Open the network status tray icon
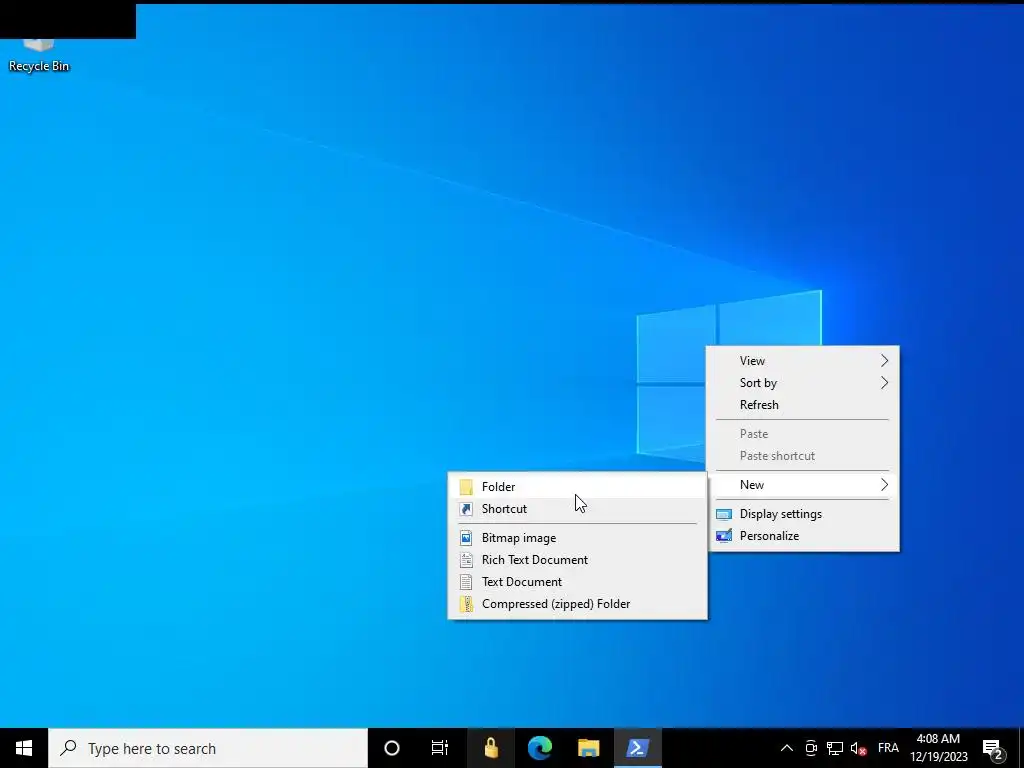Screen dimensions: 1024x768 tap(835, 748)
